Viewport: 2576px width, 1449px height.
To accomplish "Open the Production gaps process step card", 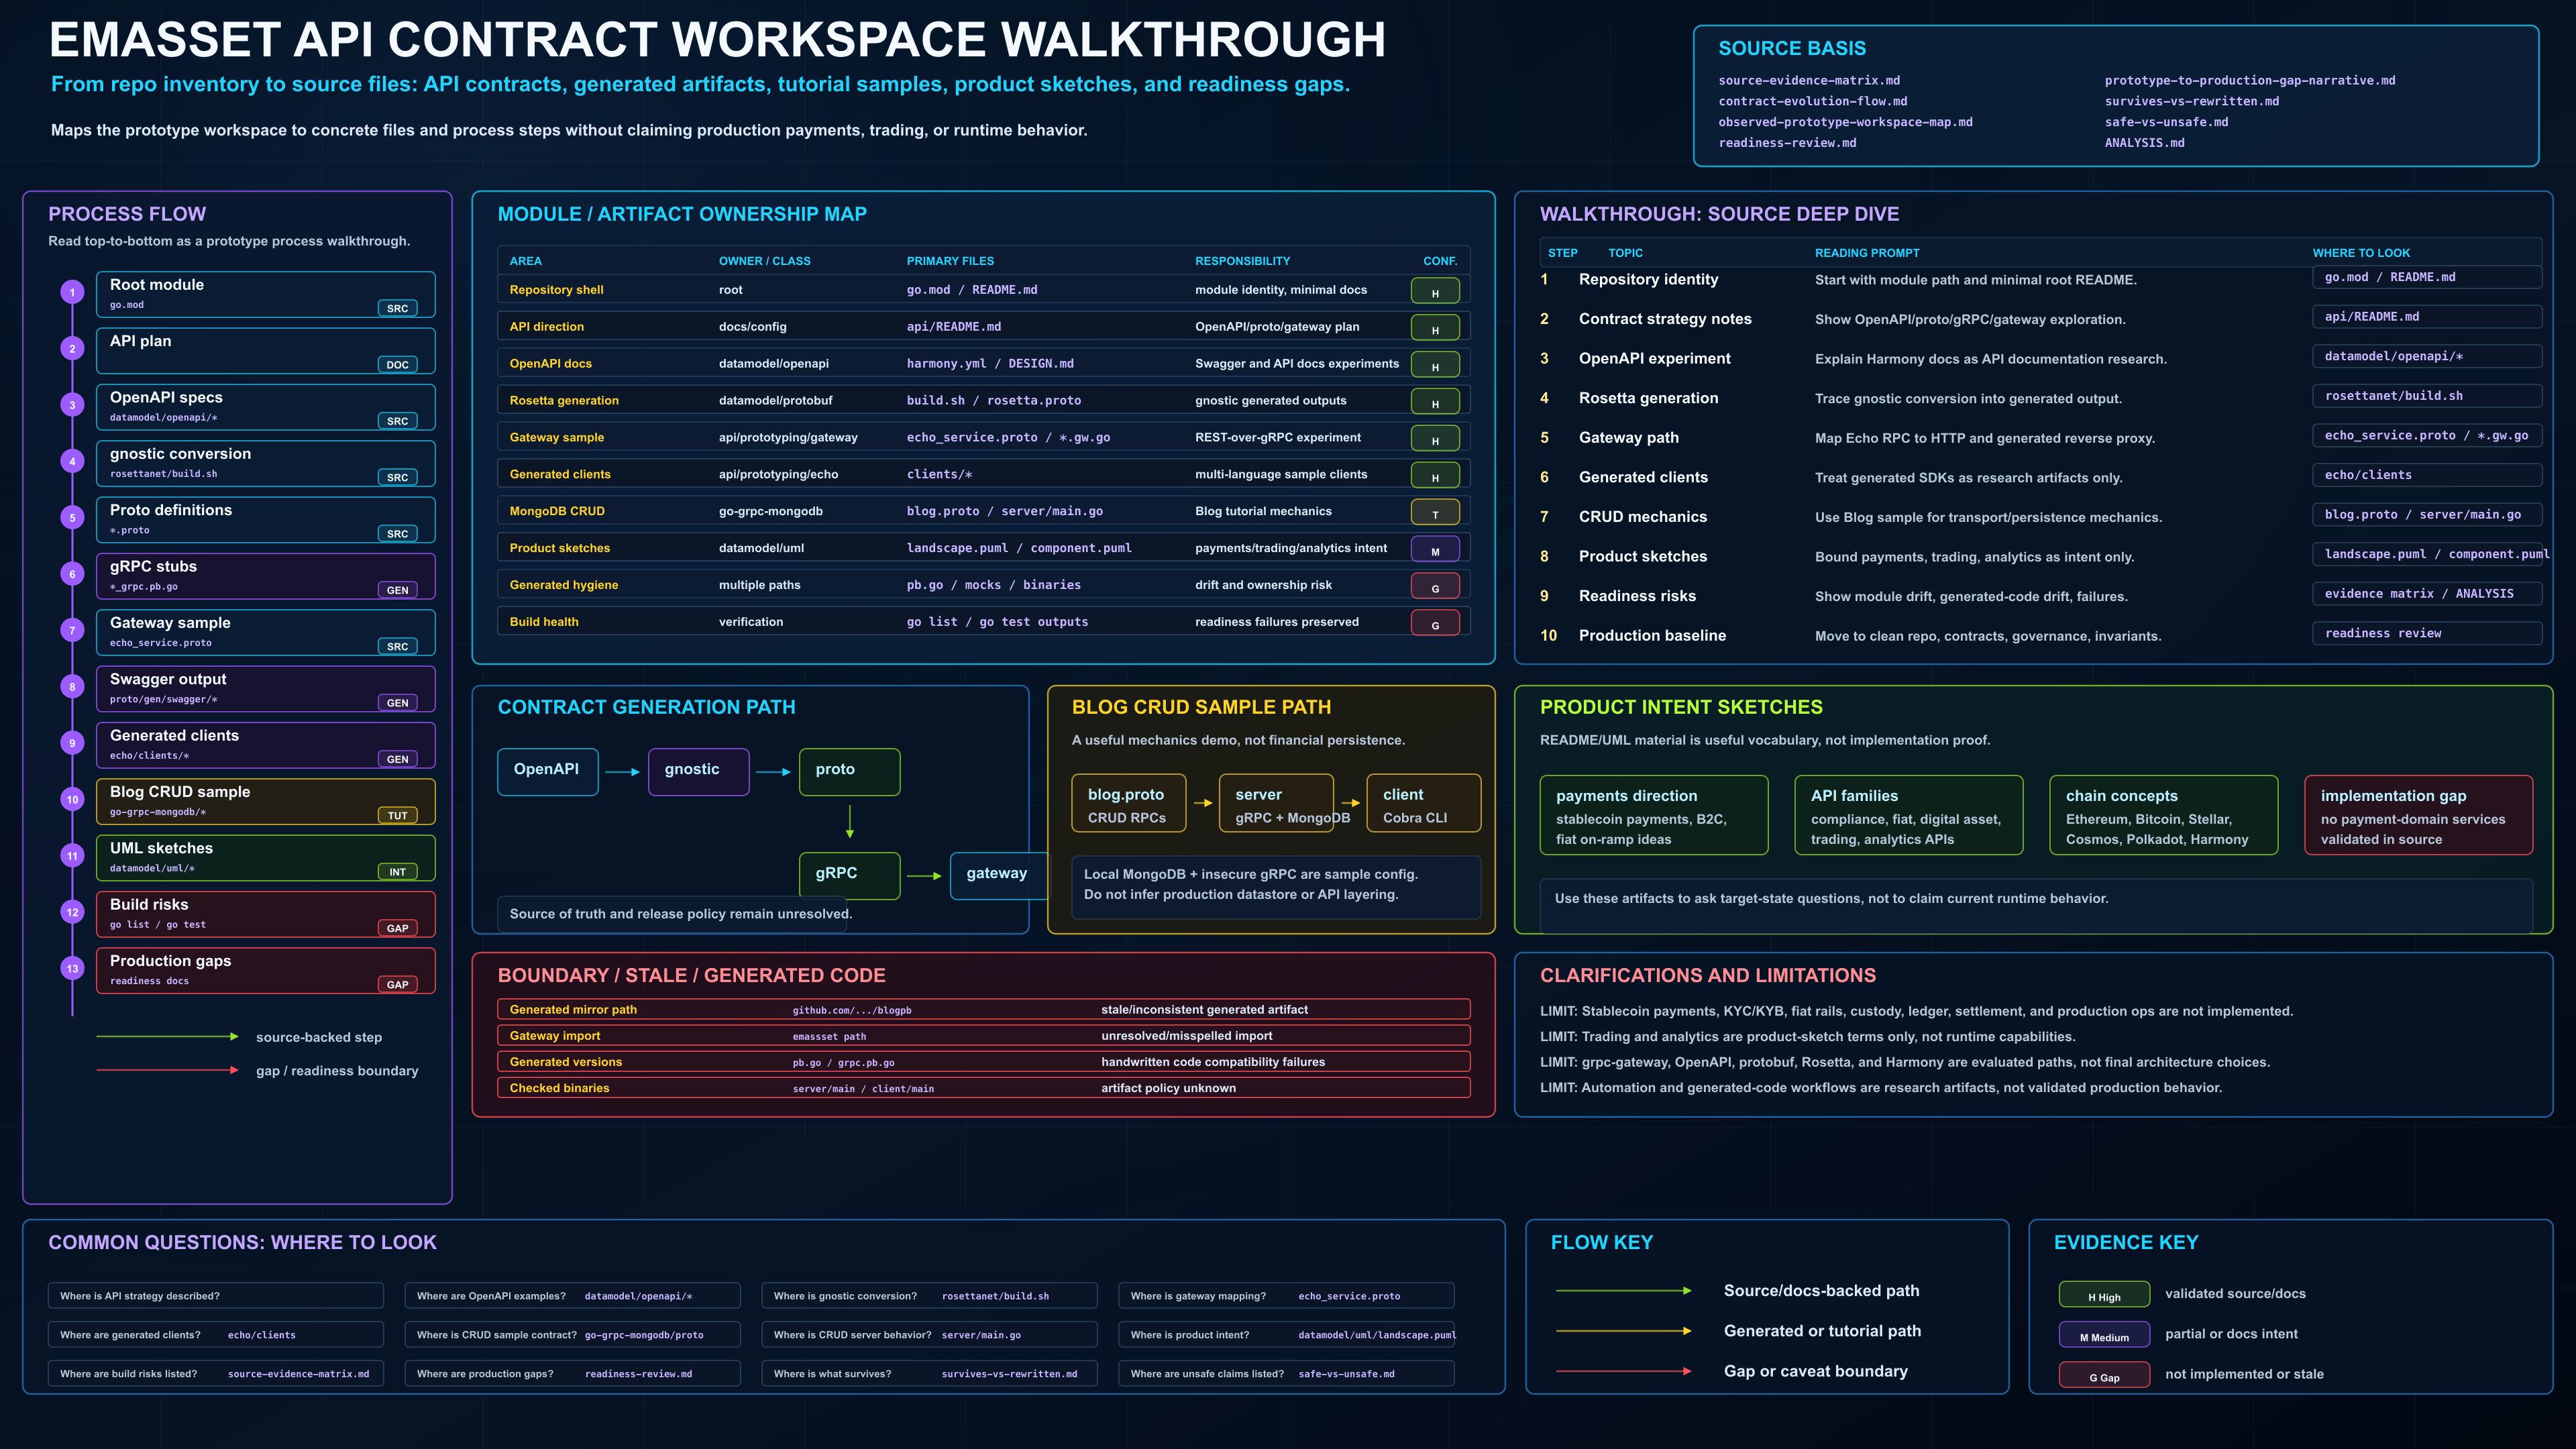I will click(x=266, y=970).
